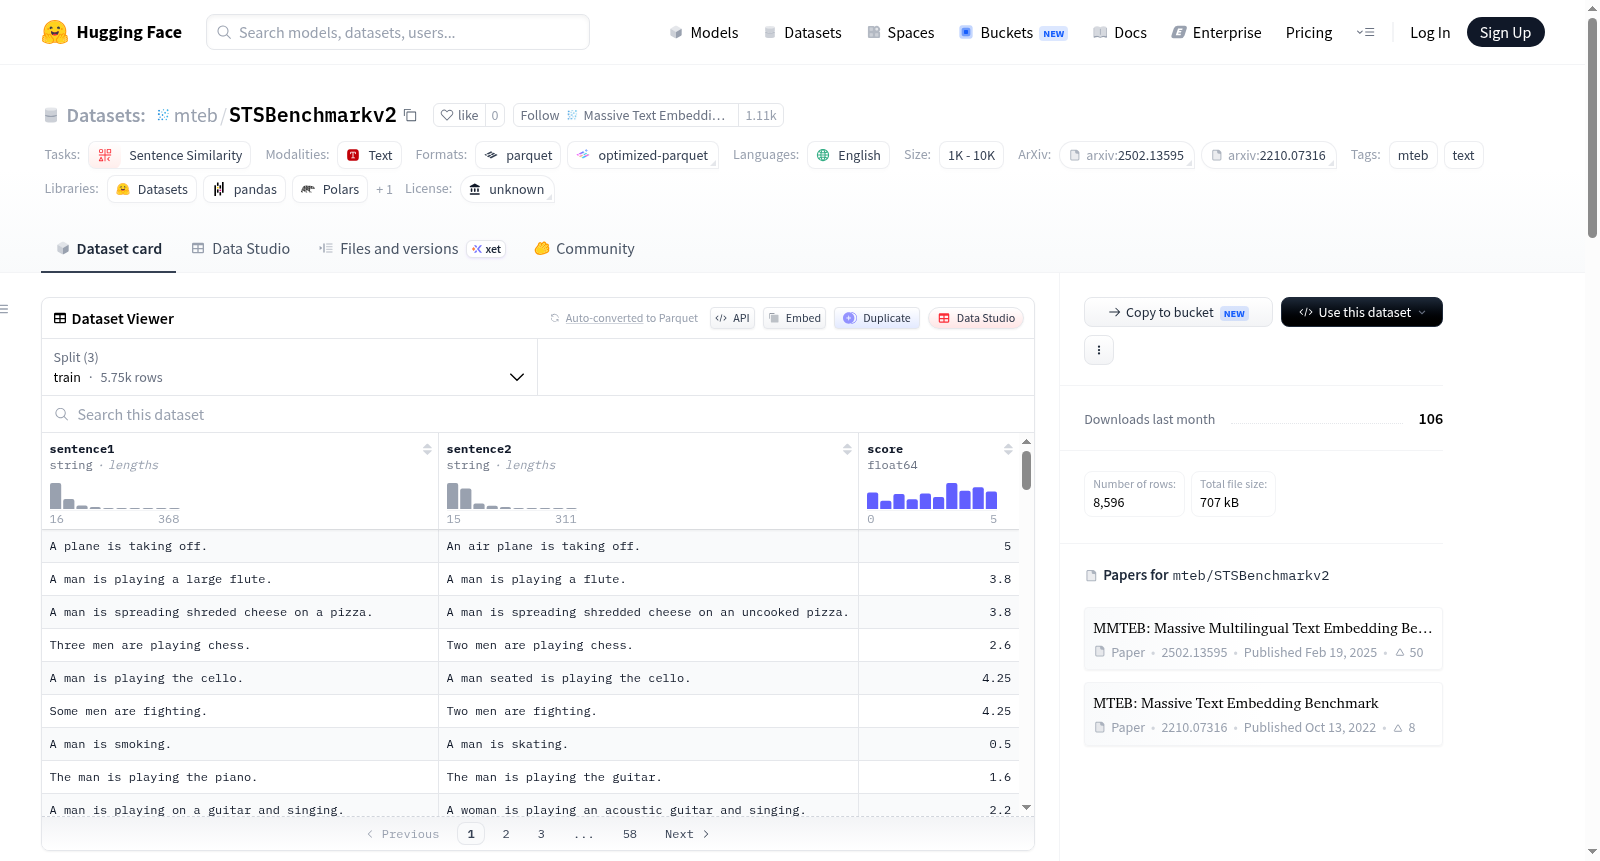Screen dimensions: 1600x861
Task: Select the English language tag
Action: (x=848, y=155)
